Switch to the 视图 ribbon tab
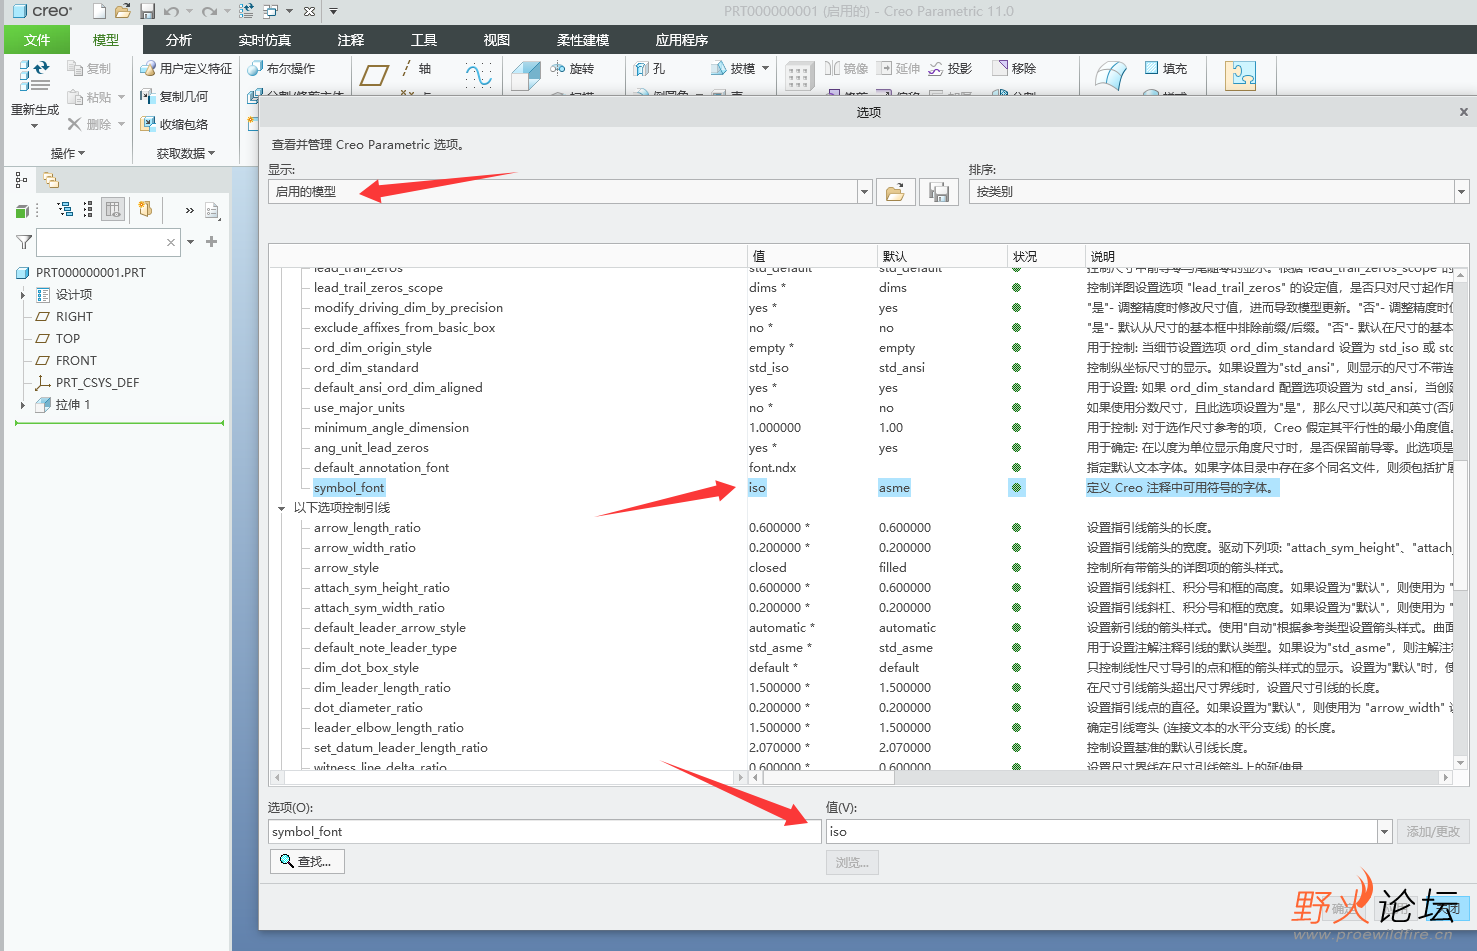 coord(496,40)
